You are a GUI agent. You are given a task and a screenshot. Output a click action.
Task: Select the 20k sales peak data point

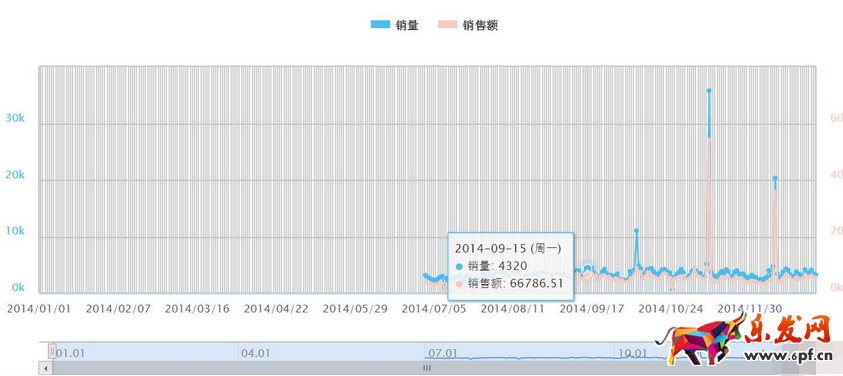(775, 178)
